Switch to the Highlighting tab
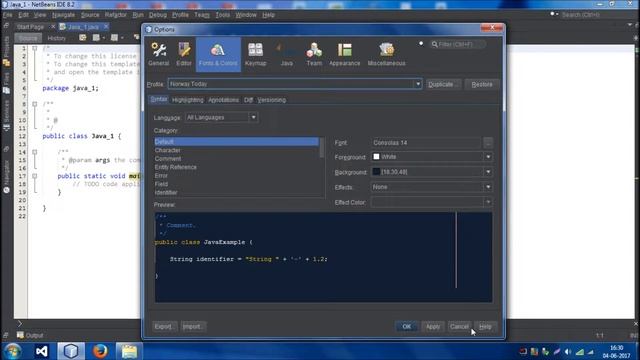640x360 pixels. tap(188, 100)
